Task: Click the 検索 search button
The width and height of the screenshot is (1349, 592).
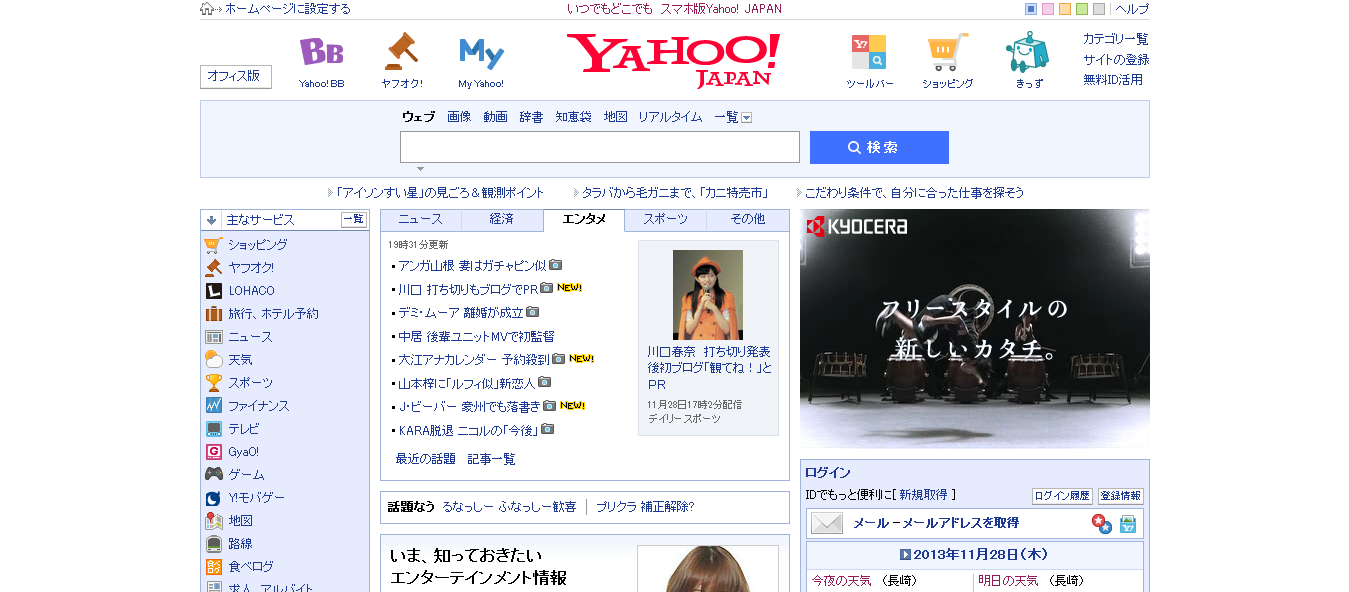Action: pyautogui.click(x=879, y=147)
